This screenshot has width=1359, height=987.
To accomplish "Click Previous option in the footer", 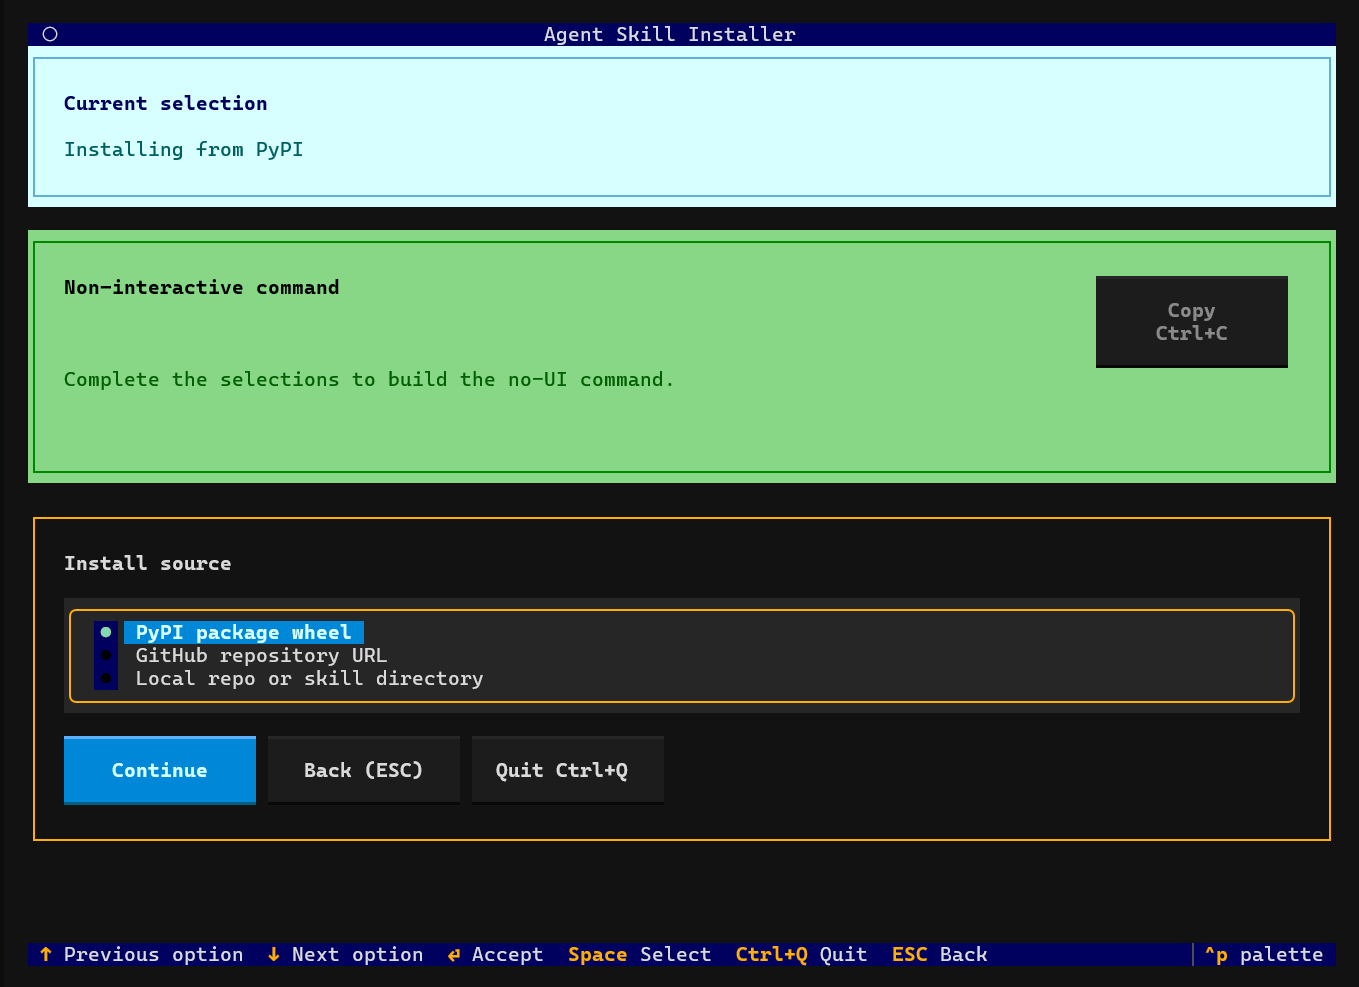I will point(141,954).
